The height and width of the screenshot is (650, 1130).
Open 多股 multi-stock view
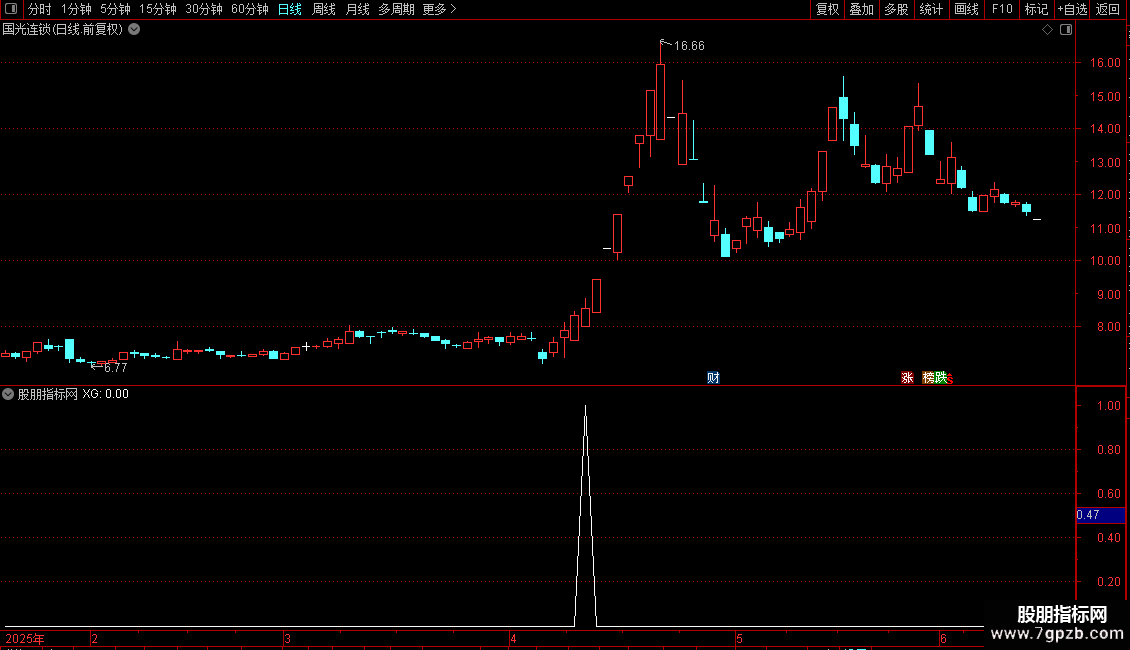(x=896, y=9)
